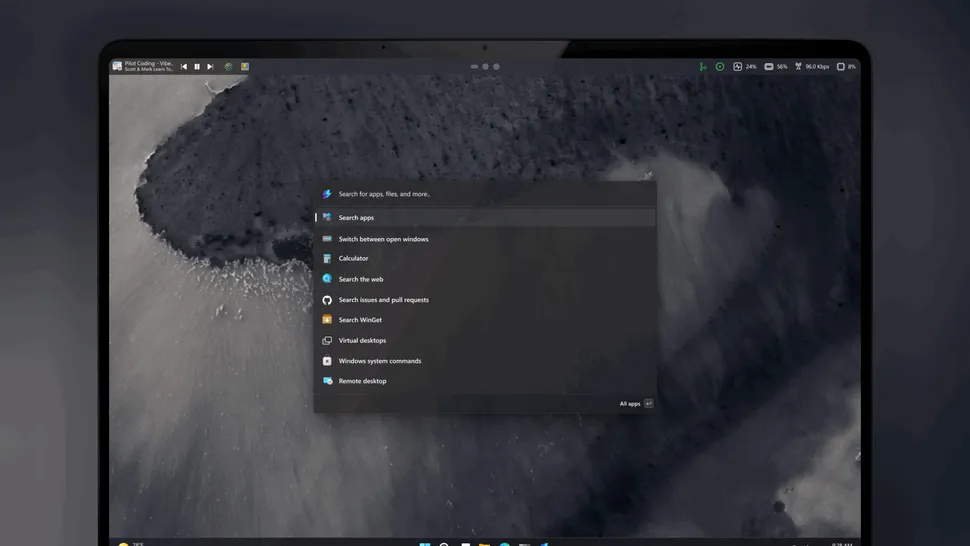Click the GitHub icon for issues and pull requests
The height and width of the screenshot is (546, 970).
tap(327, 300)
